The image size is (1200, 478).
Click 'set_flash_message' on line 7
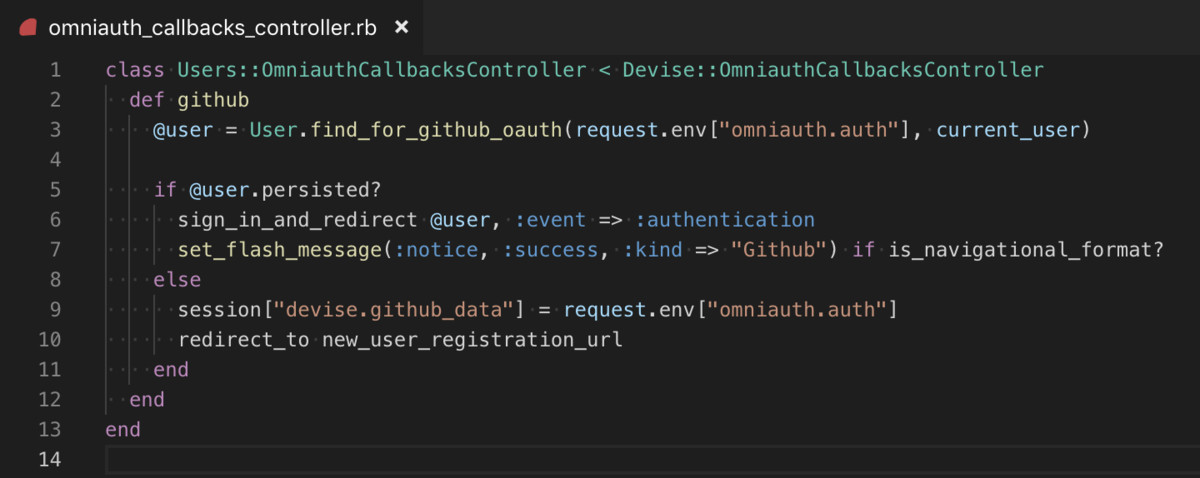pyautogui.click(x=279, y=250)
